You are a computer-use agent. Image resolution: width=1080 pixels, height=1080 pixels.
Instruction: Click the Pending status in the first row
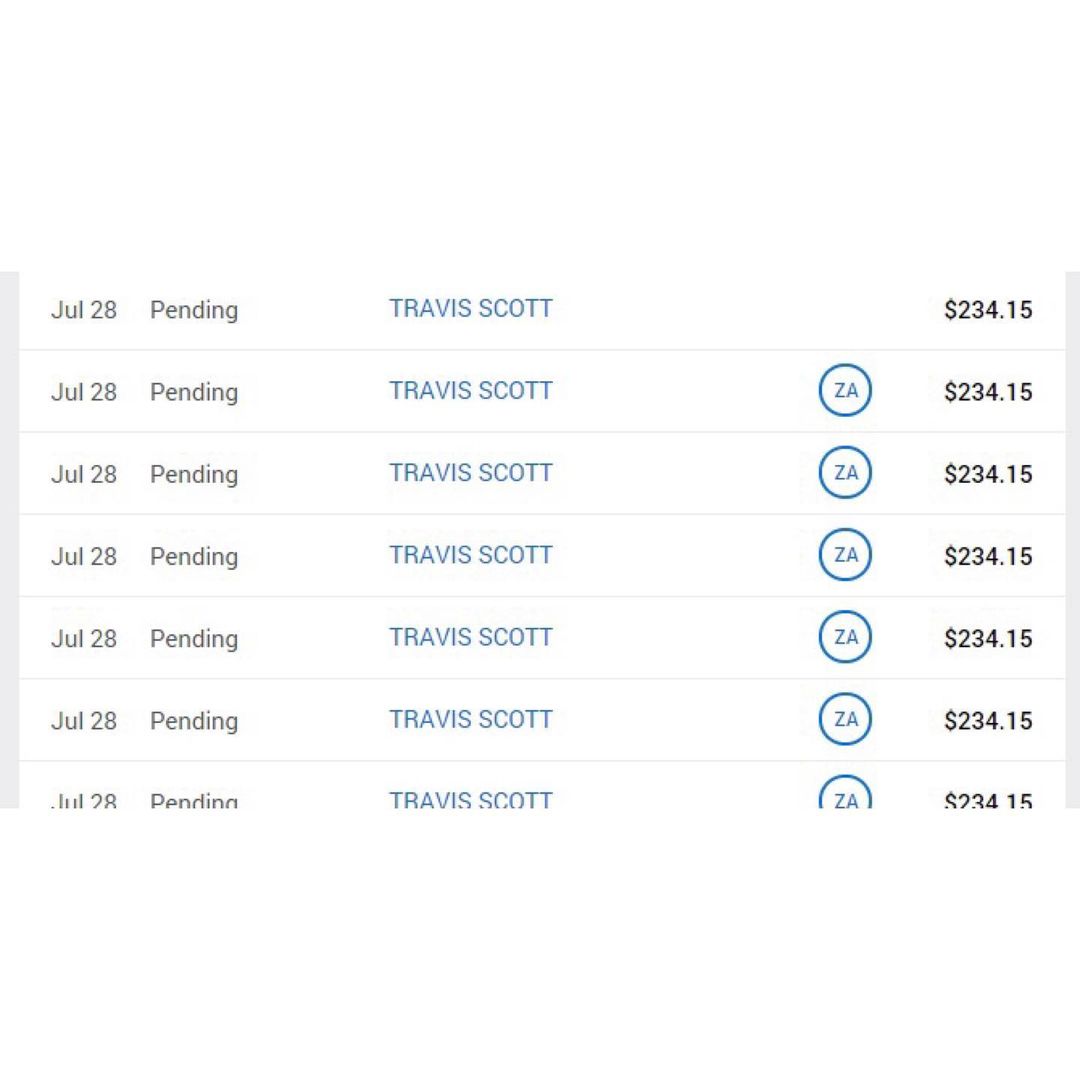[x=194, y=310]
